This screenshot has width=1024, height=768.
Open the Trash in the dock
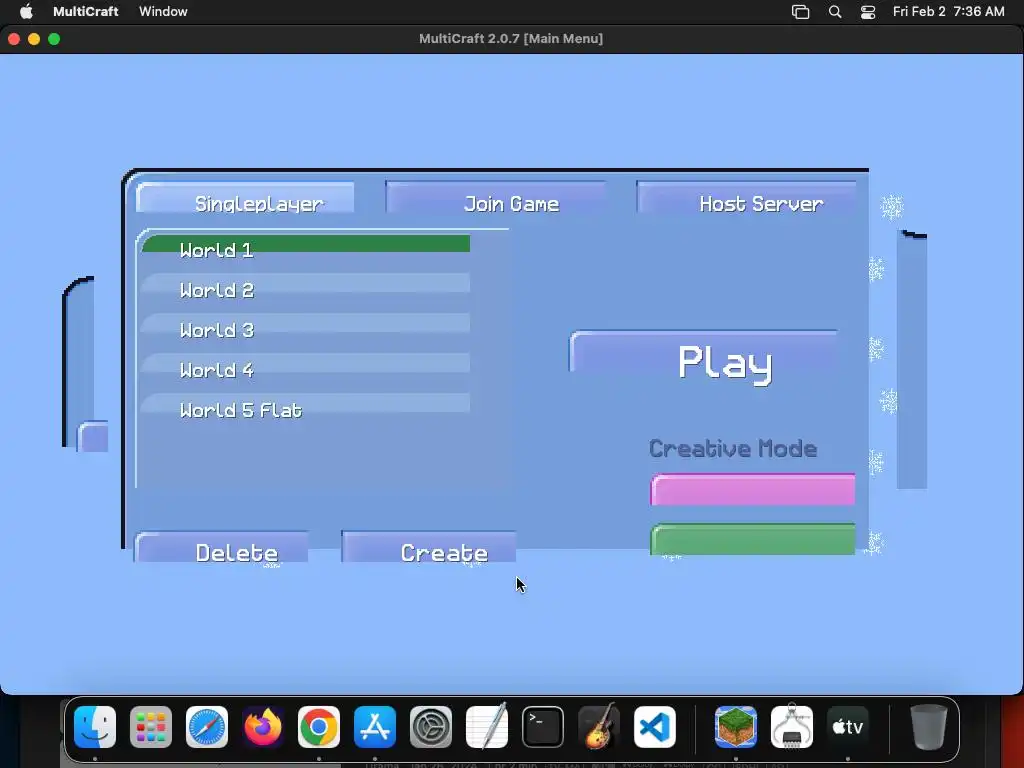pyautogui.click(x=929, y=727)
